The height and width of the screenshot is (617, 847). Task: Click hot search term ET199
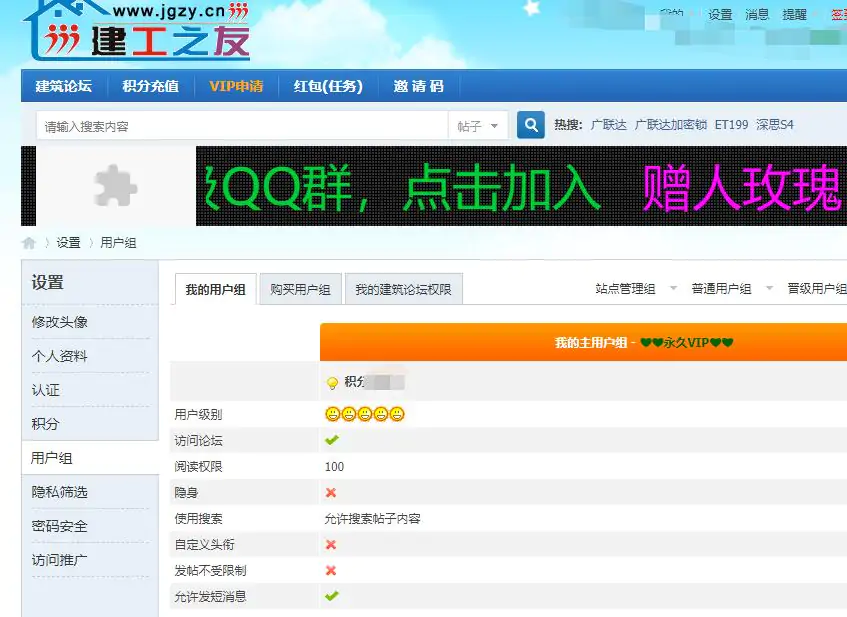tap(731, 125)
